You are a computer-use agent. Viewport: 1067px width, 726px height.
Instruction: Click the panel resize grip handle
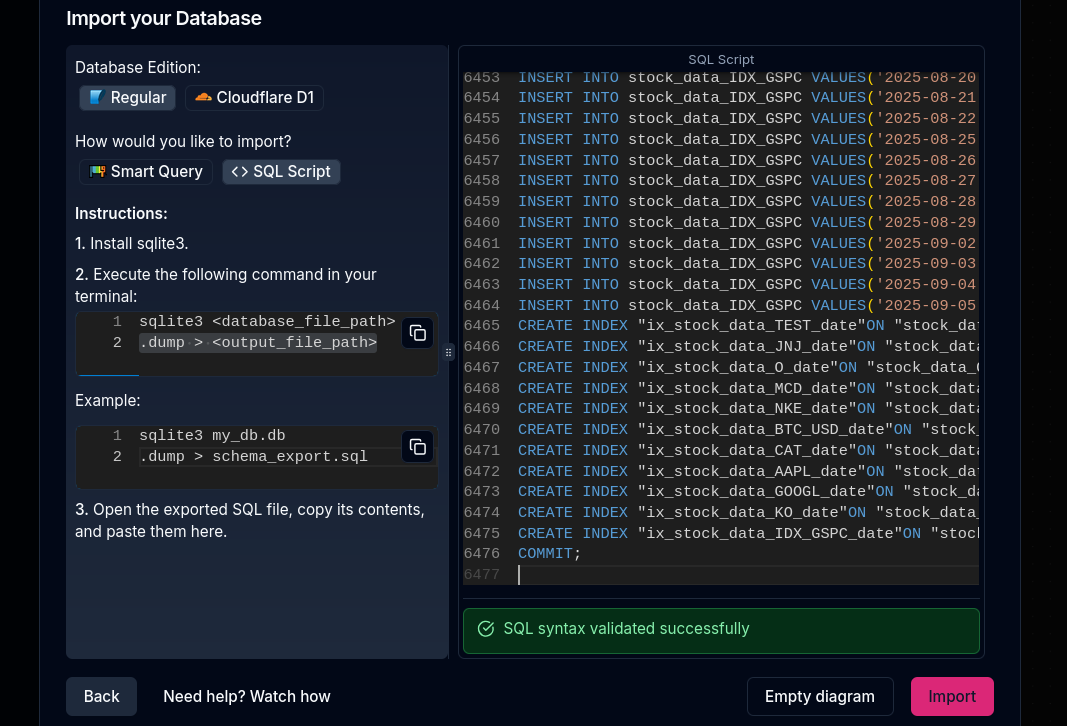click(x=448, y=352)
